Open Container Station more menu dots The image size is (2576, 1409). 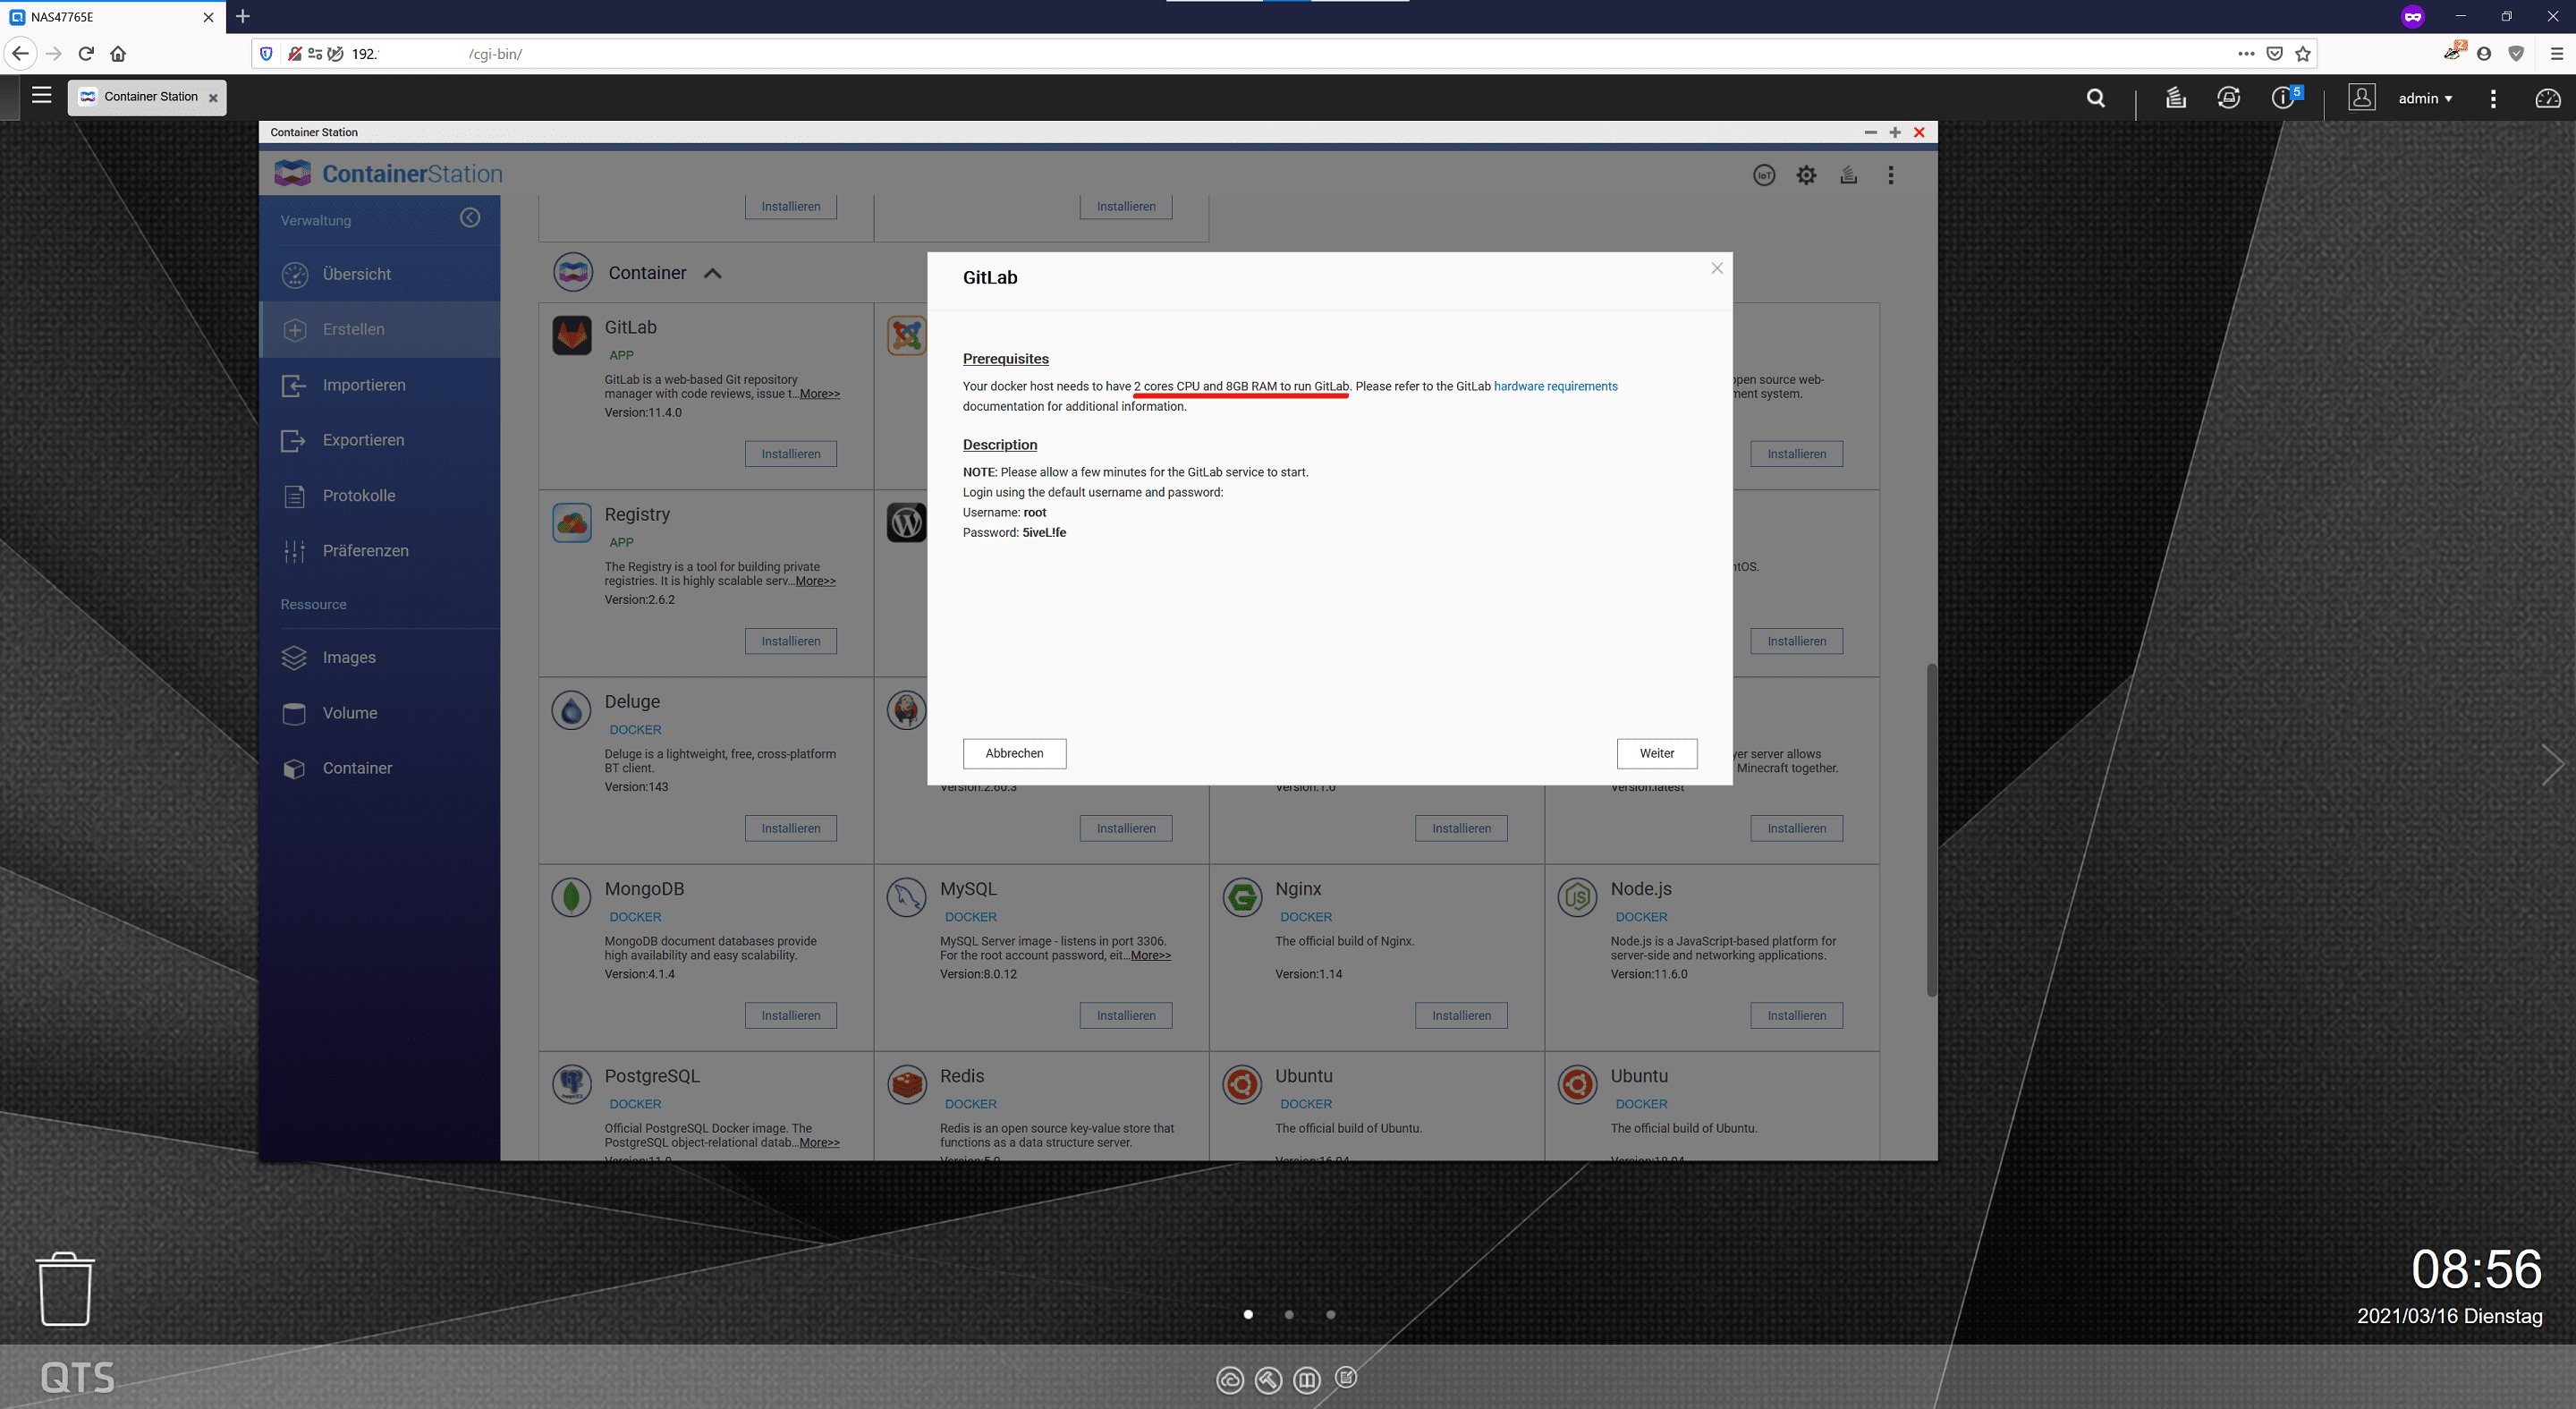pos(1890,175)
